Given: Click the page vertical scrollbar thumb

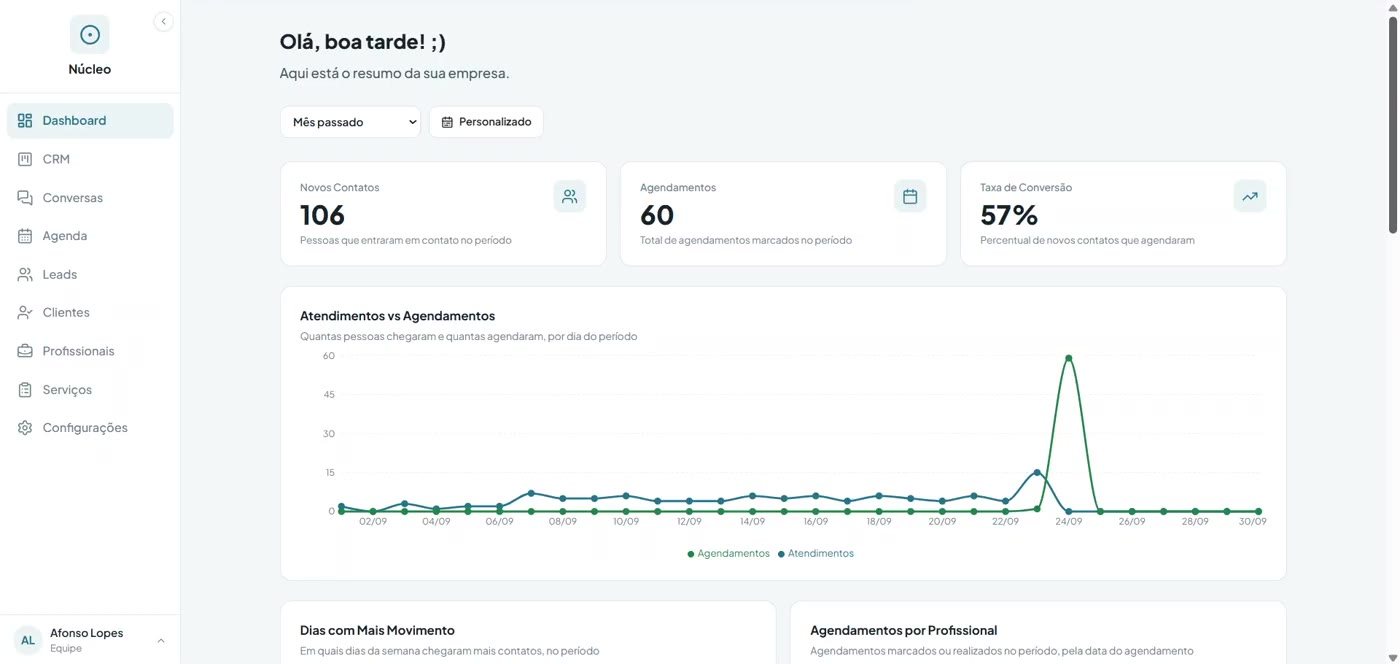Looking at the screenshot, I should (1393, 125).
